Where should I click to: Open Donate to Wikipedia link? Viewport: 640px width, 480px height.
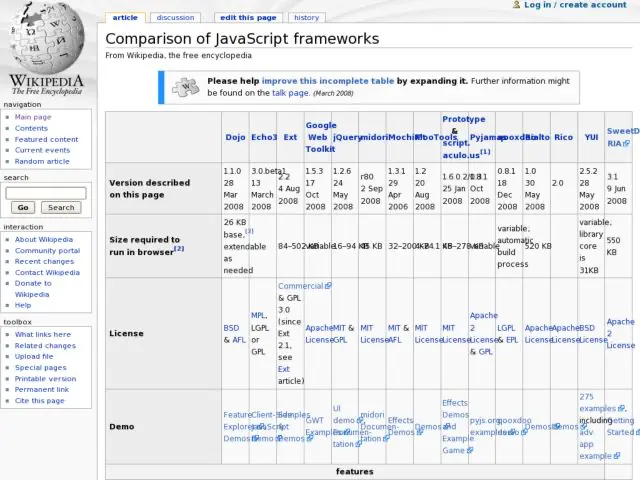pyautogui.click(x=33, y=289)
